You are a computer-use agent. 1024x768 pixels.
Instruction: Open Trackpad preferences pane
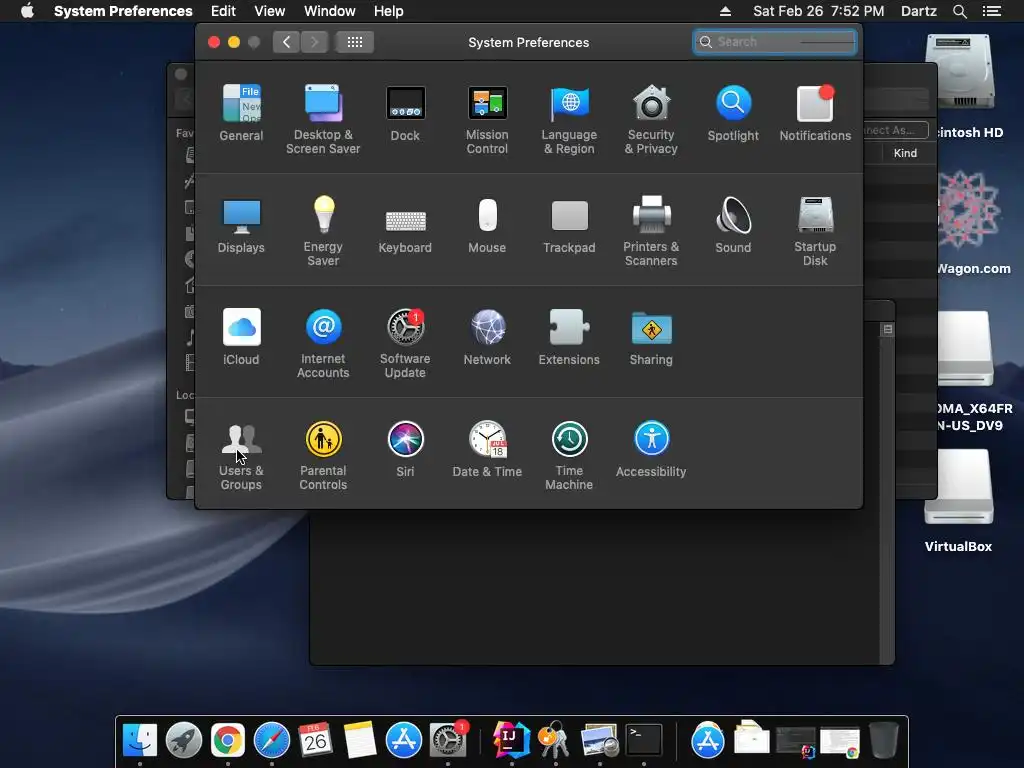click(569, 225)
